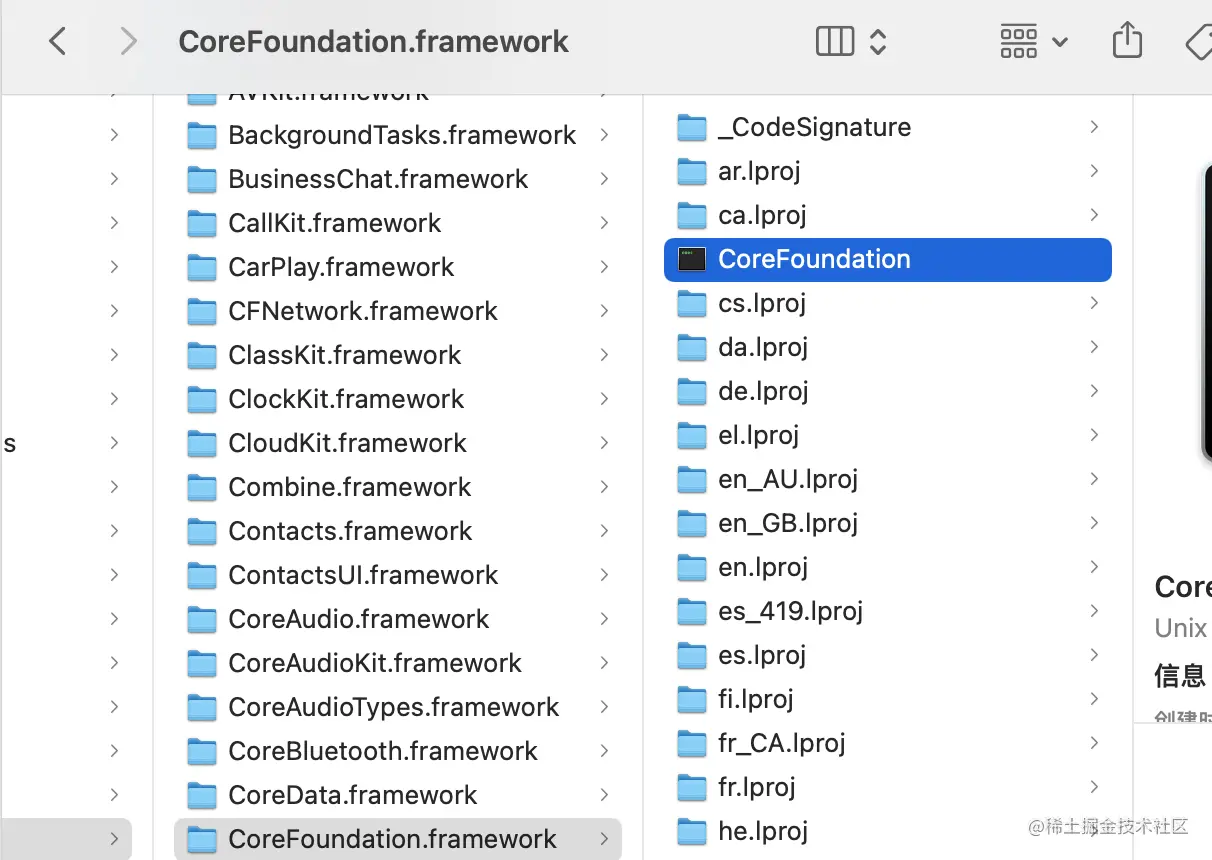The height and width of the screenshot is (860, 1212).
Task: Select the es_419.lproj folder
Action: [x=790, y=611]
